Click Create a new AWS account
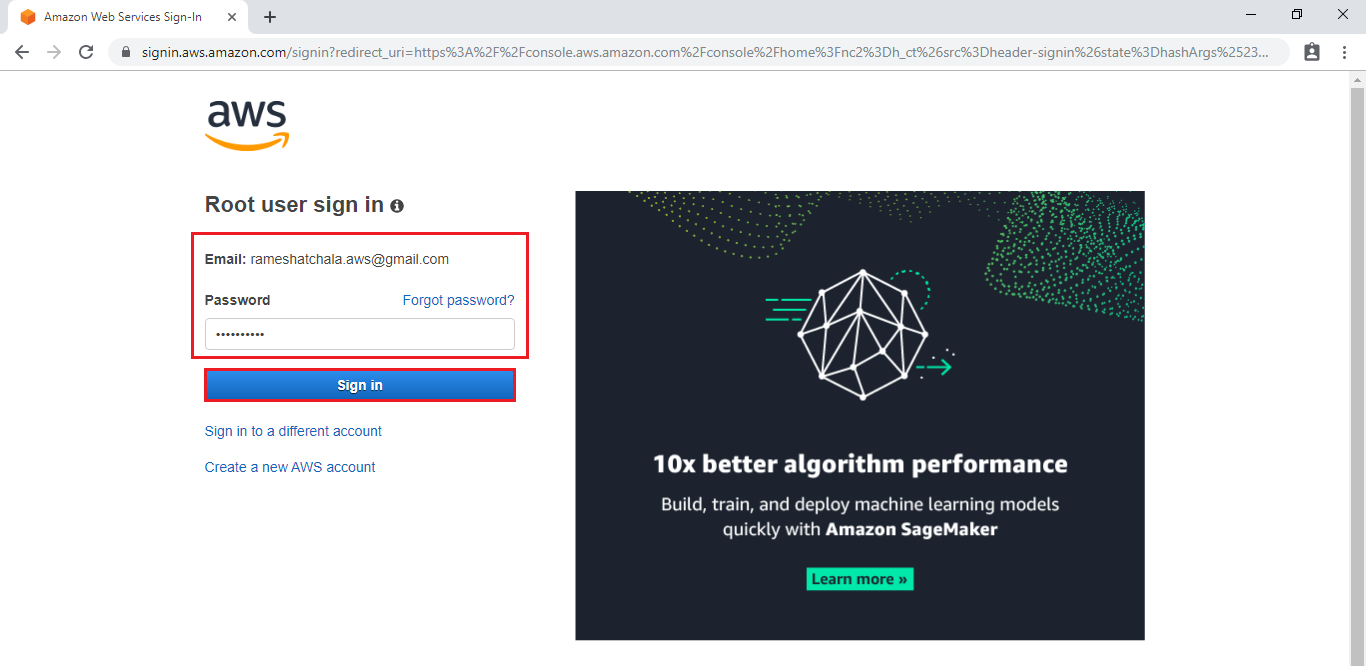Viewport: 1366px width, 666px height. click(x=289, y=466)
